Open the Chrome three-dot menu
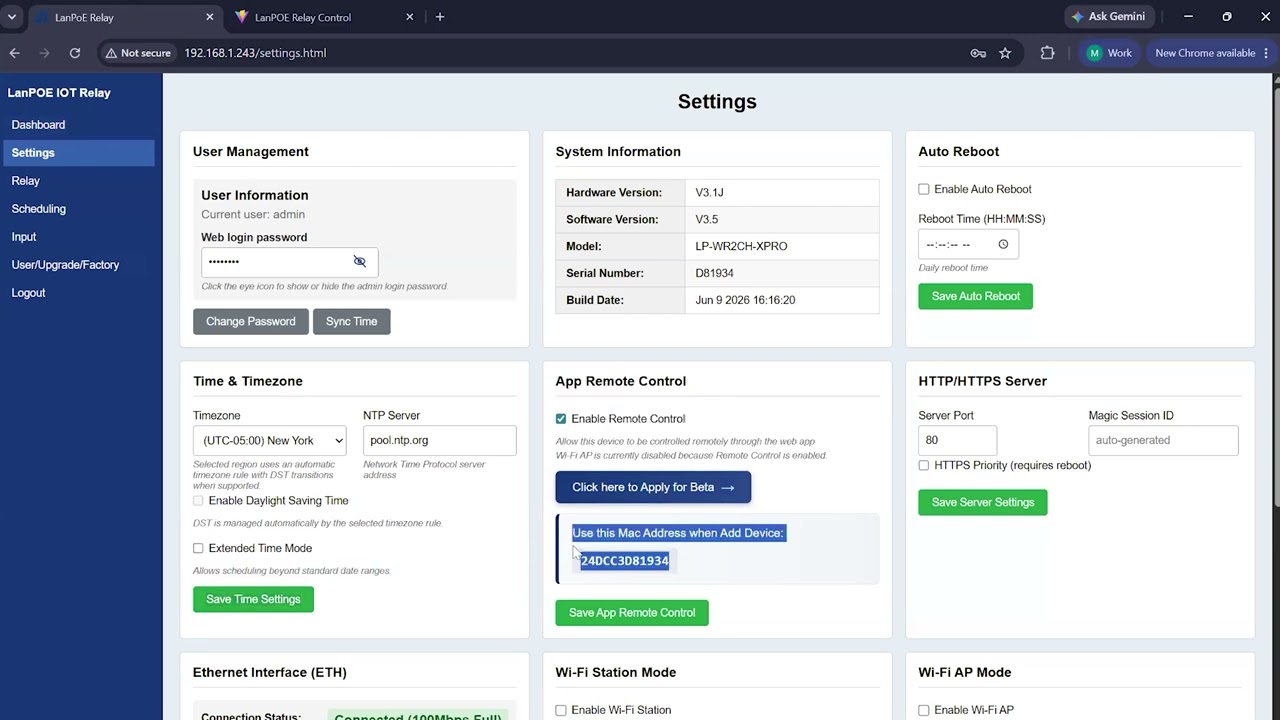 coord(1267,53)
